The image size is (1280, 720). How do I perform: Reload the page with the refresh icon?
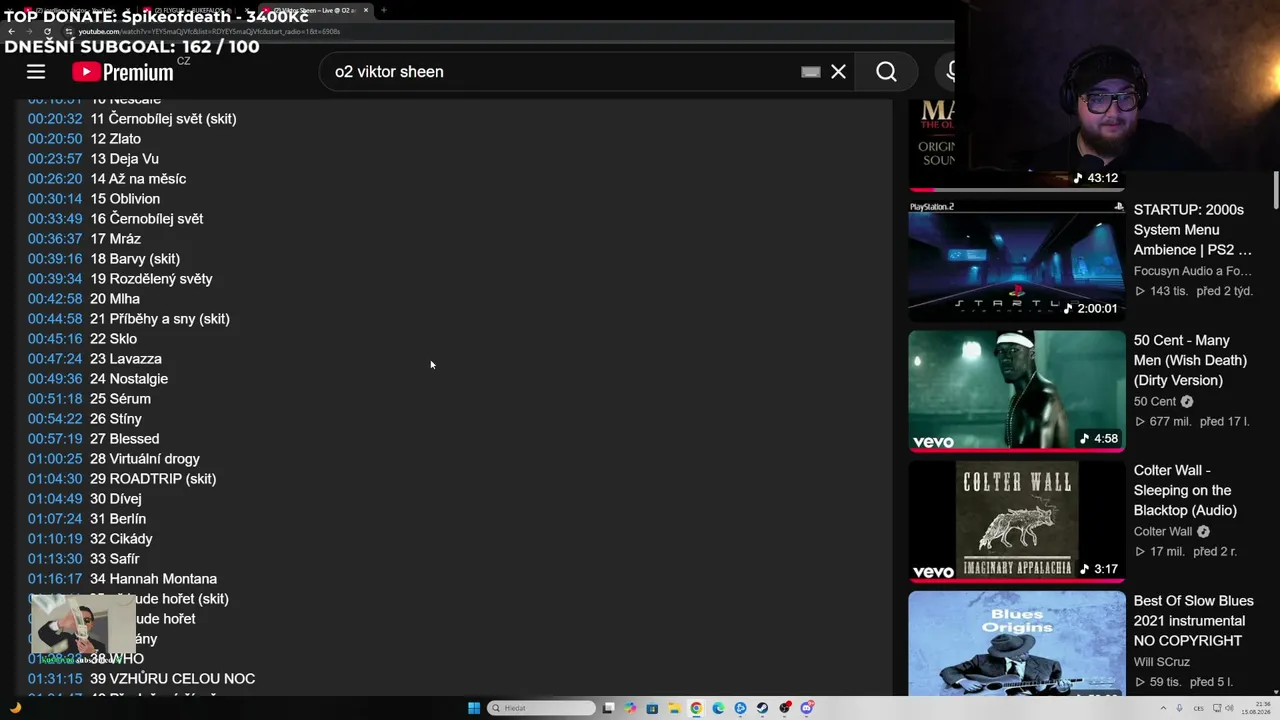[x=47, y=31]
